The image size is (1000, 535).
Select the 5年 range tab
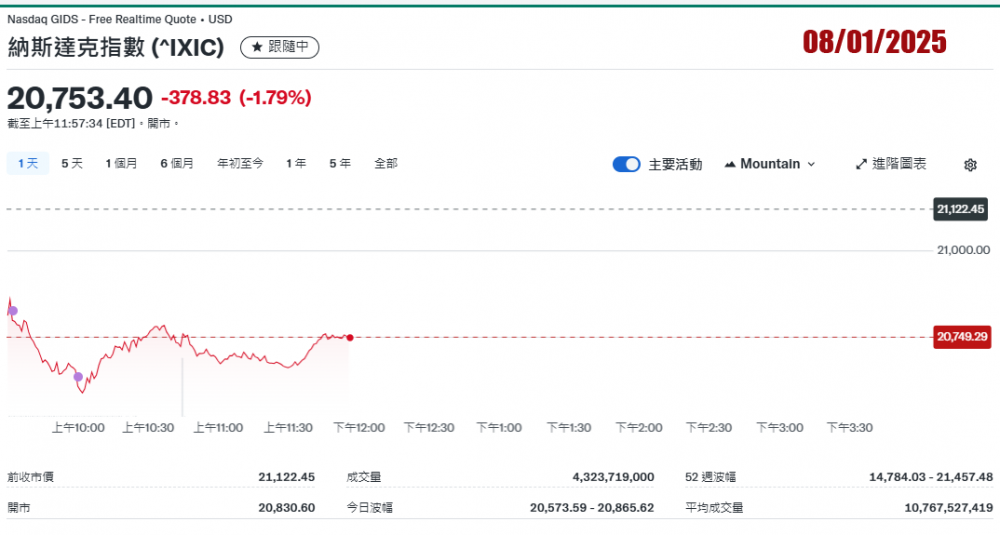(x=340, y=163)
